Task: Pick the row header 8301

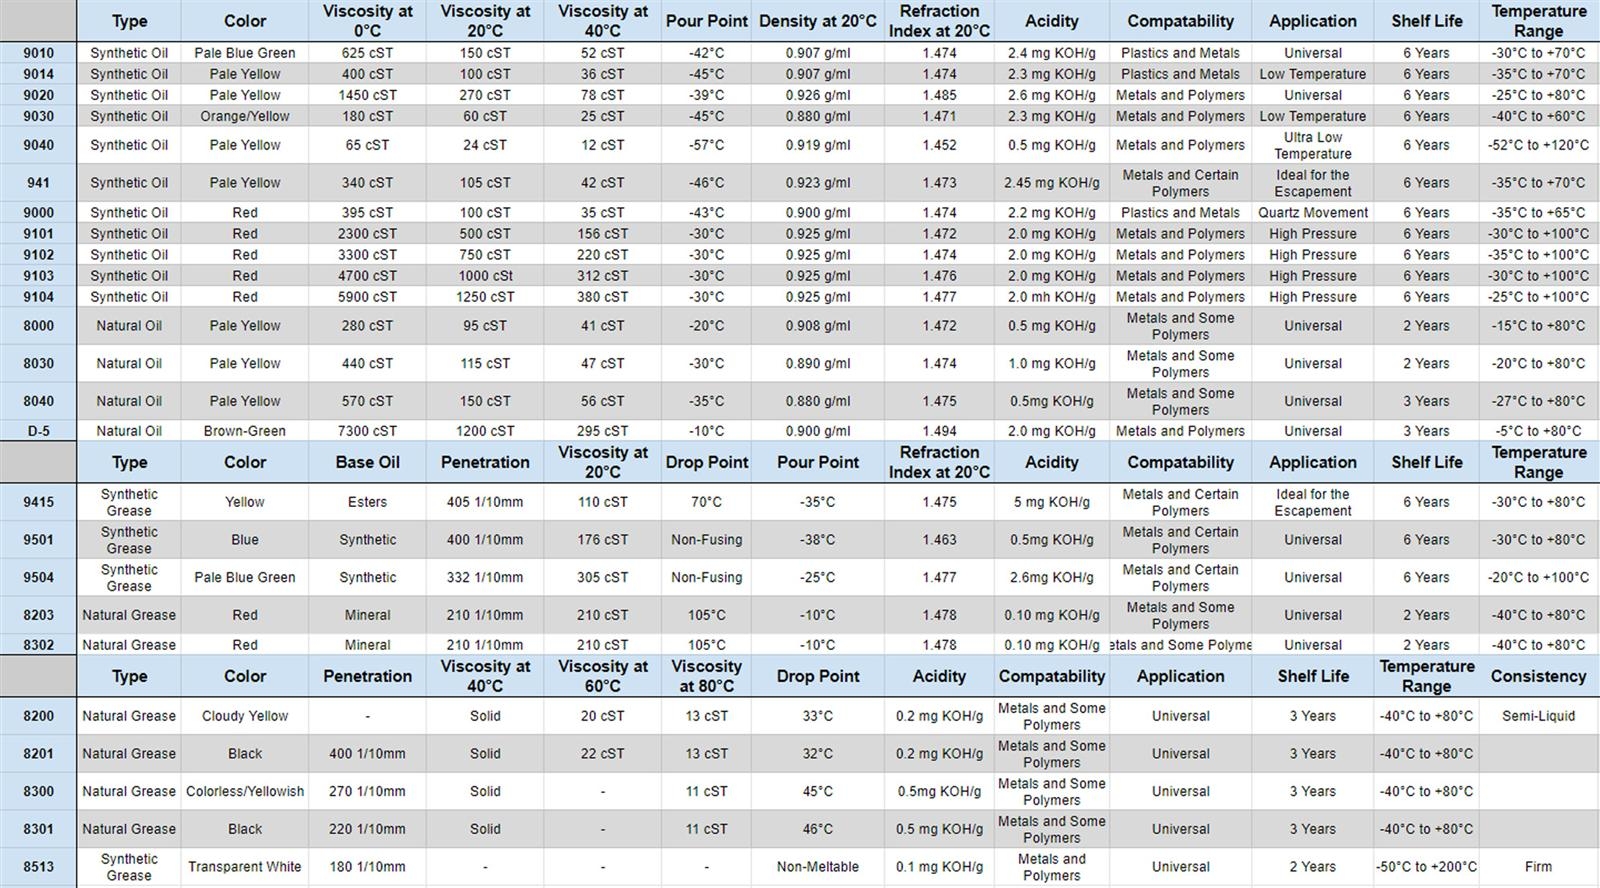Action: 38,829
